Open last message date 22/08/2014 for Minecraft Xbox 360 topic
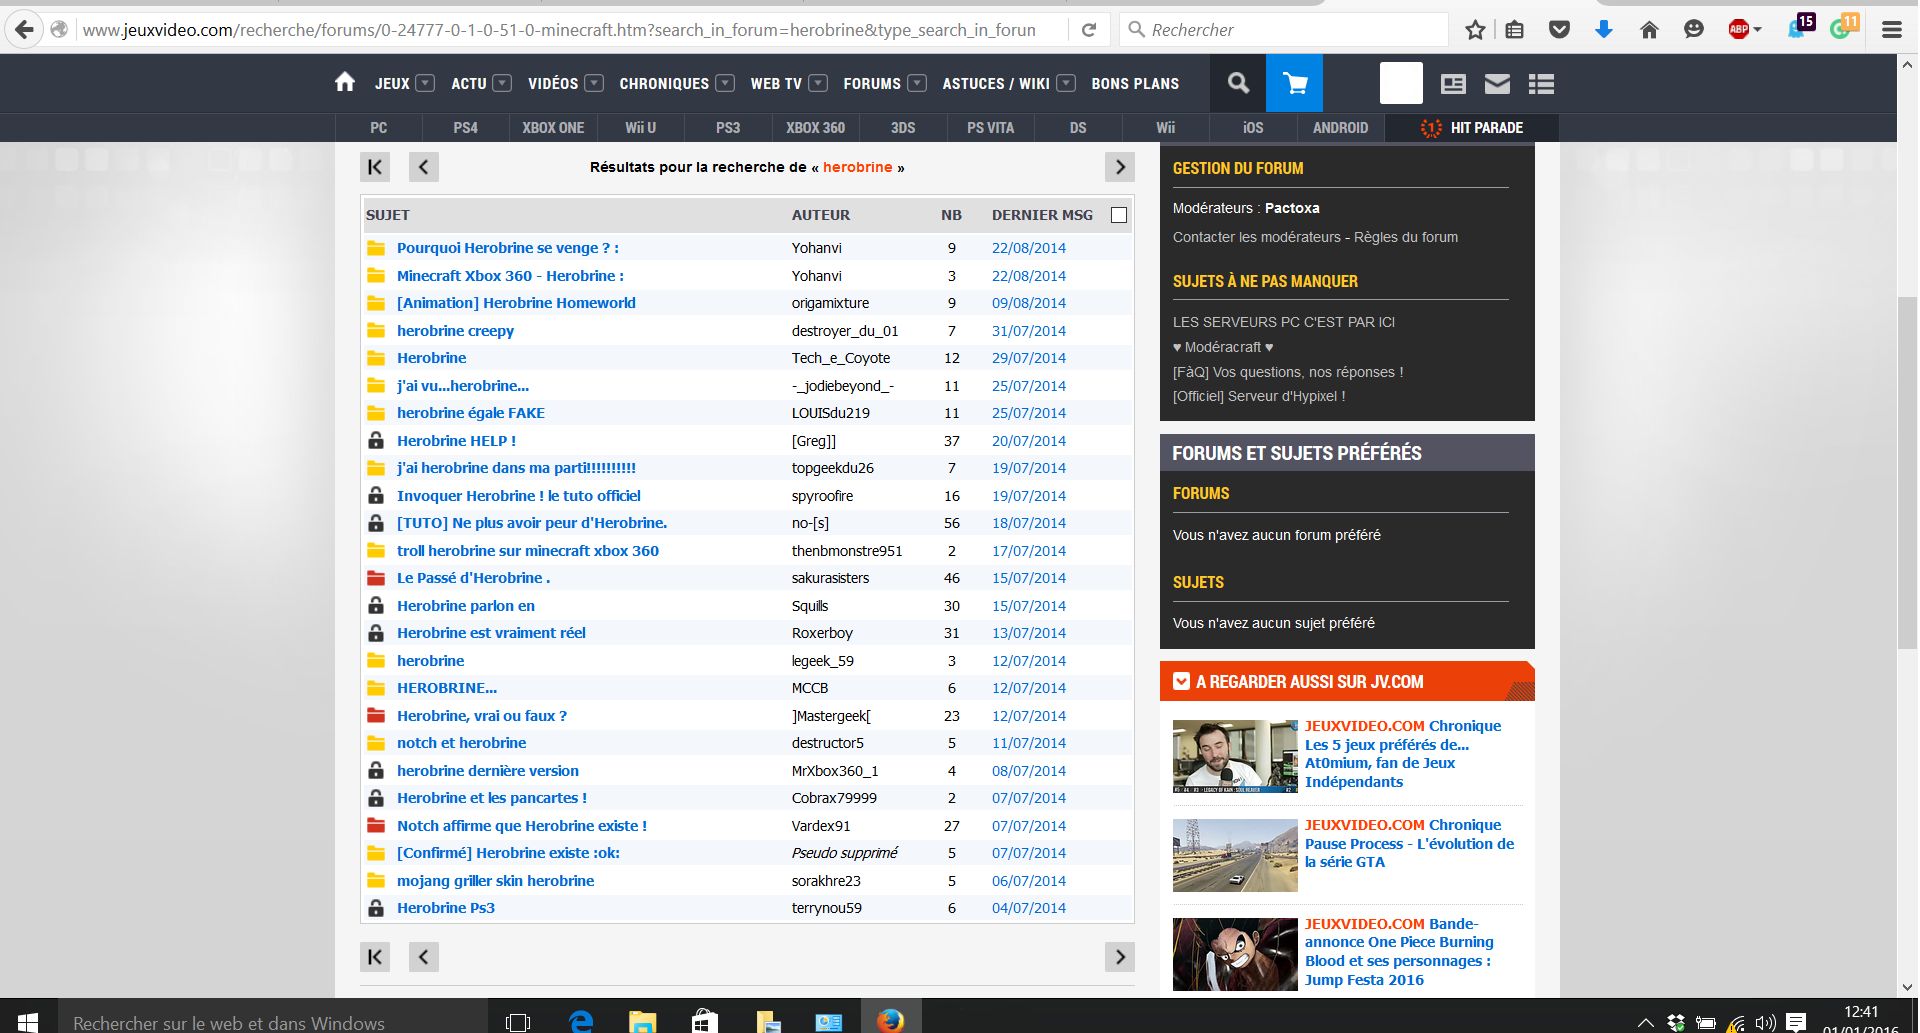Screen dimensions: 1920x1033 pyautogui.click(x=1029, y=276)
